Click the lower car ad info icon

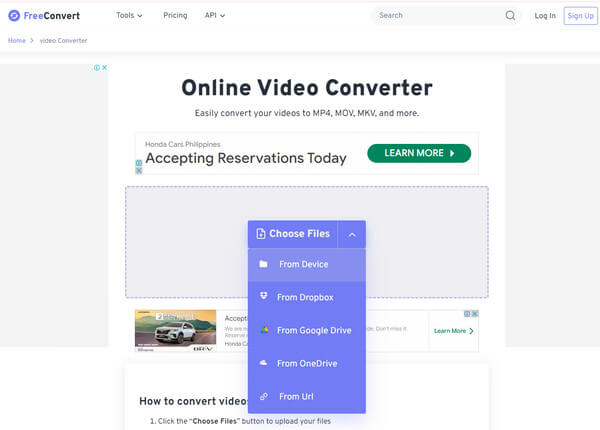[467, 314]
